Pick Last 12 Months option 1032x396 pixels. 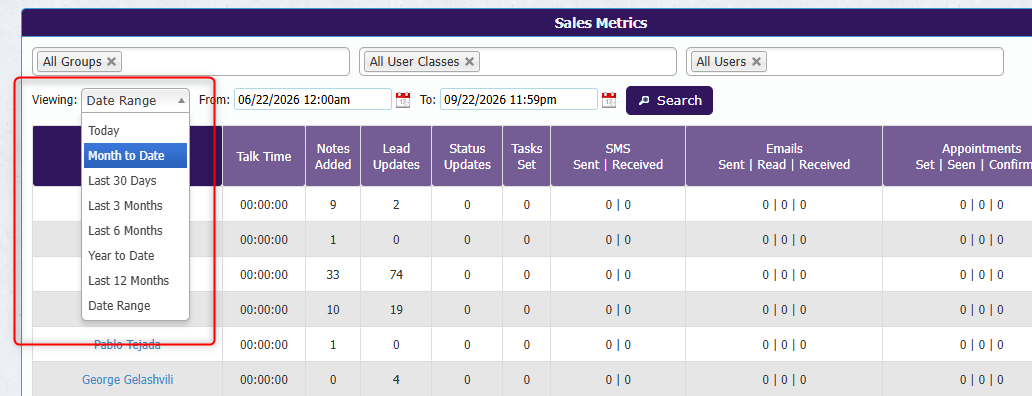pyautogui.click(x=136, y=281)
